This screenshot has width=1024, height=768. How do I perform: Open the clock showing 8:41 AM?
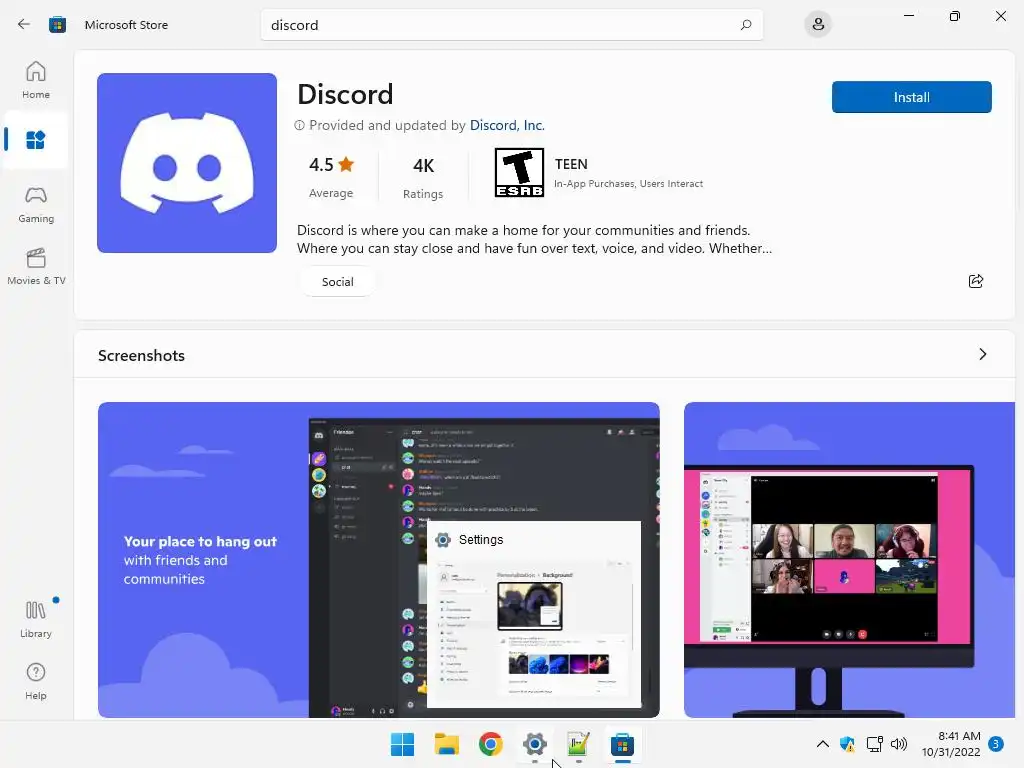pos(951,744)
